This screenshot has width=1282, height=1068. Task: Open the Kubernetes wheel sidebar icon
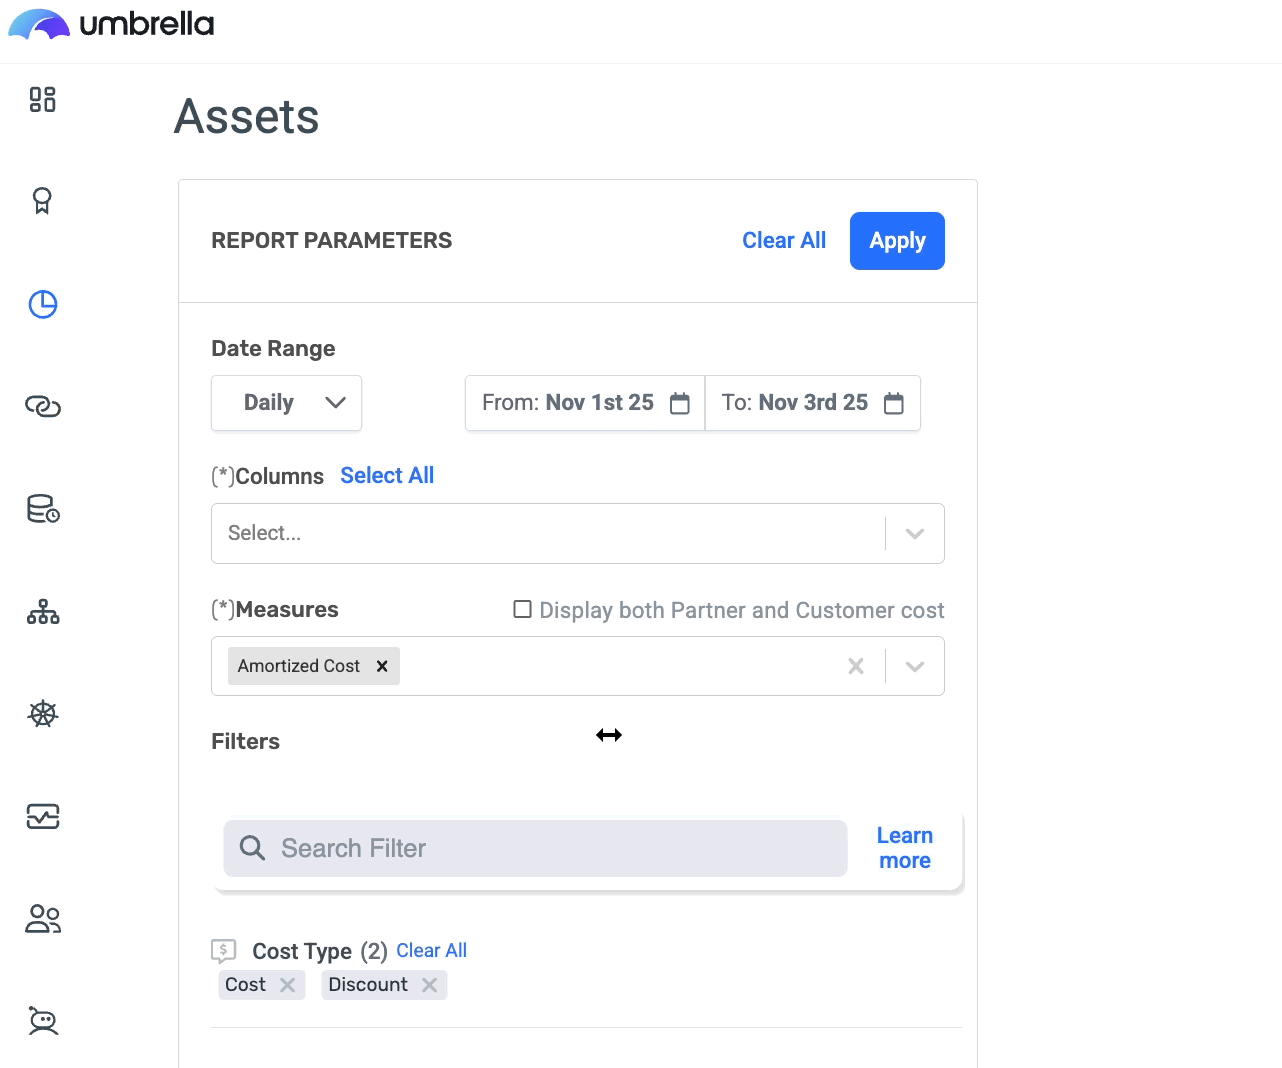coord(43,714)
